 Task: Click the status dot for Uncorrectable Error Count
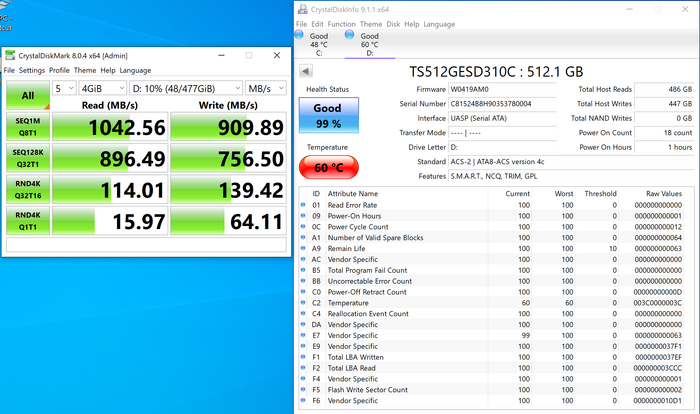(x=303, y=281)
